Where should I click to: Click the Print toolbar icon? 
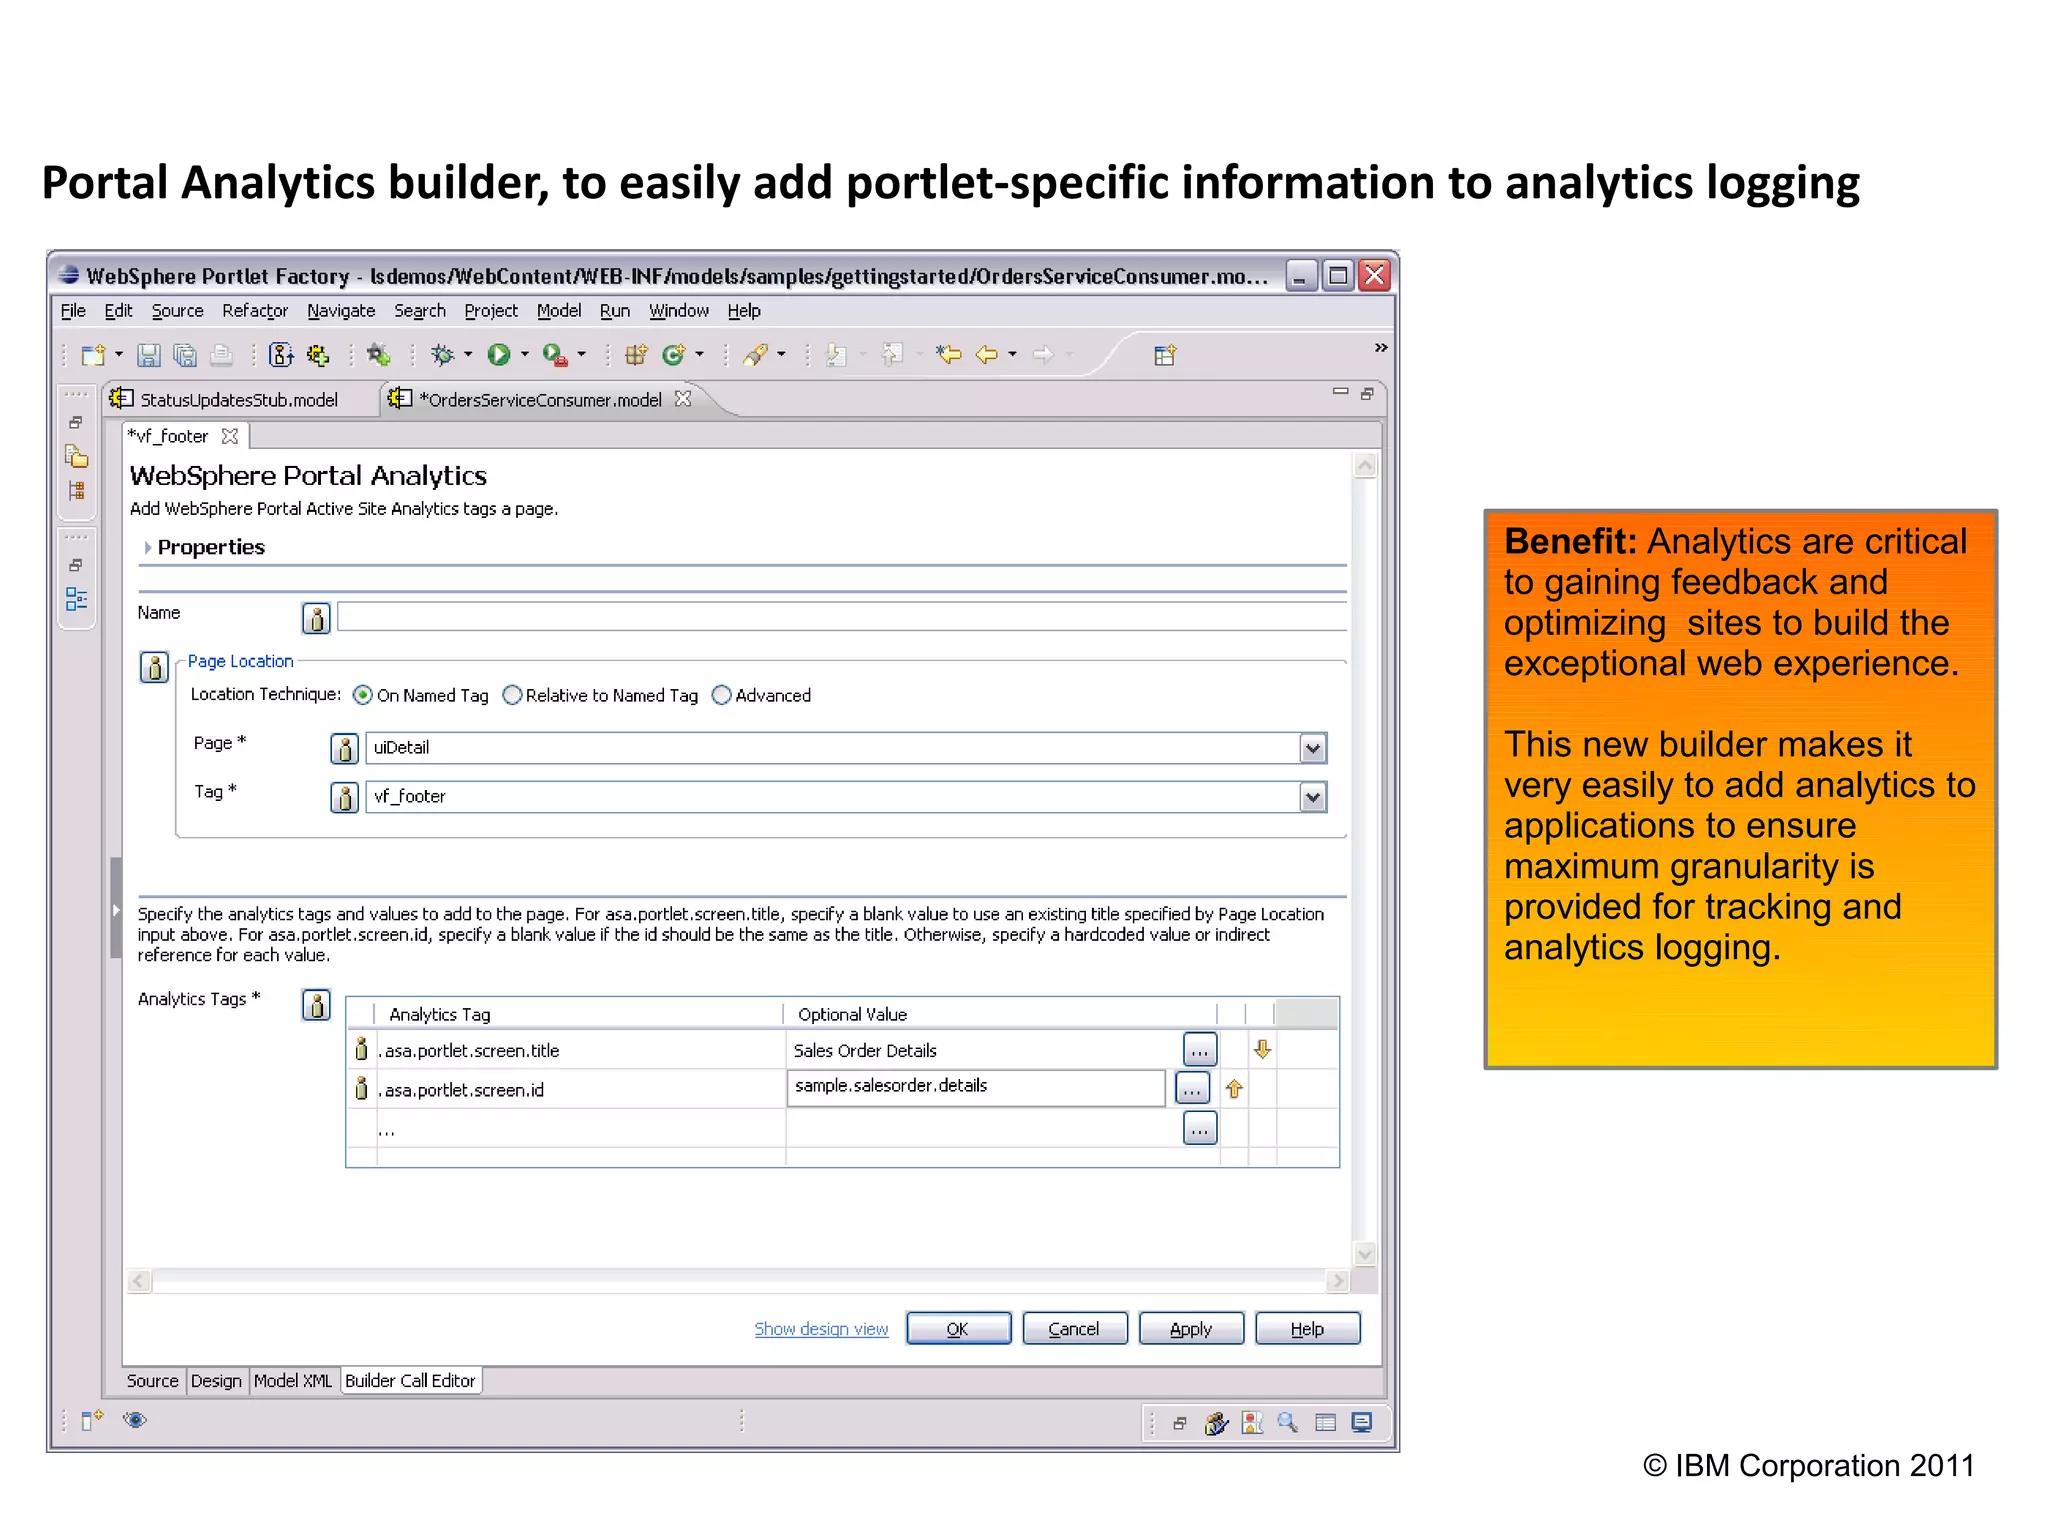click(222, 355)
